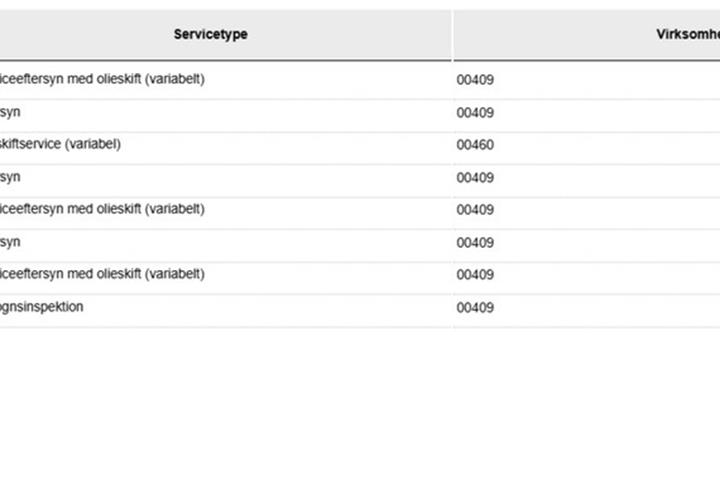The height and width of the screenshot is (480, 720).
Task: Click code 00409 beside the second olieskift entry
Action: [x=475, y=209]
